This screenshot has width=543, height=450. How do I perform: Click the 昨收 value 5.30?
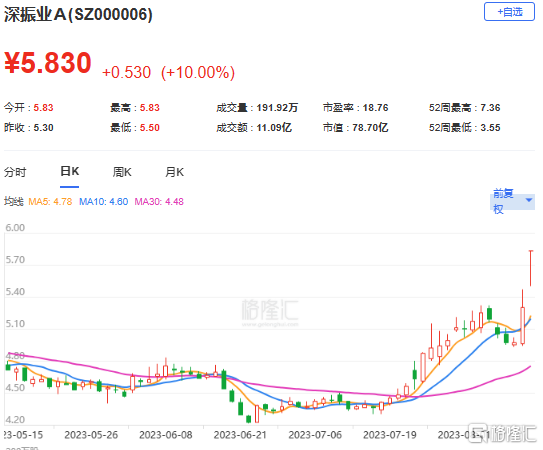[43, 128]
